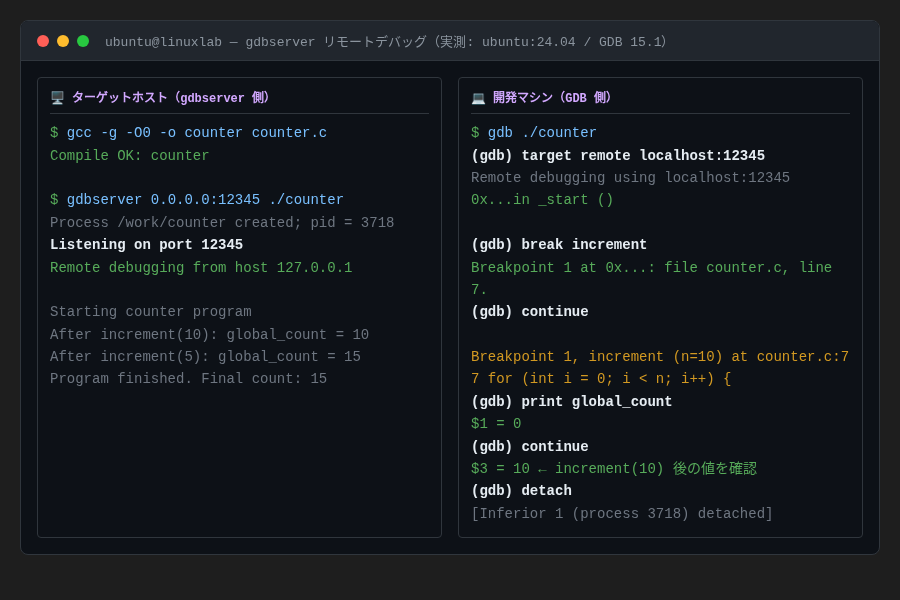Click the gdbserver 0.0.0.0:12345 ./counter command
The width and height of the screenshot is (900, 600).
click(197, 200)
